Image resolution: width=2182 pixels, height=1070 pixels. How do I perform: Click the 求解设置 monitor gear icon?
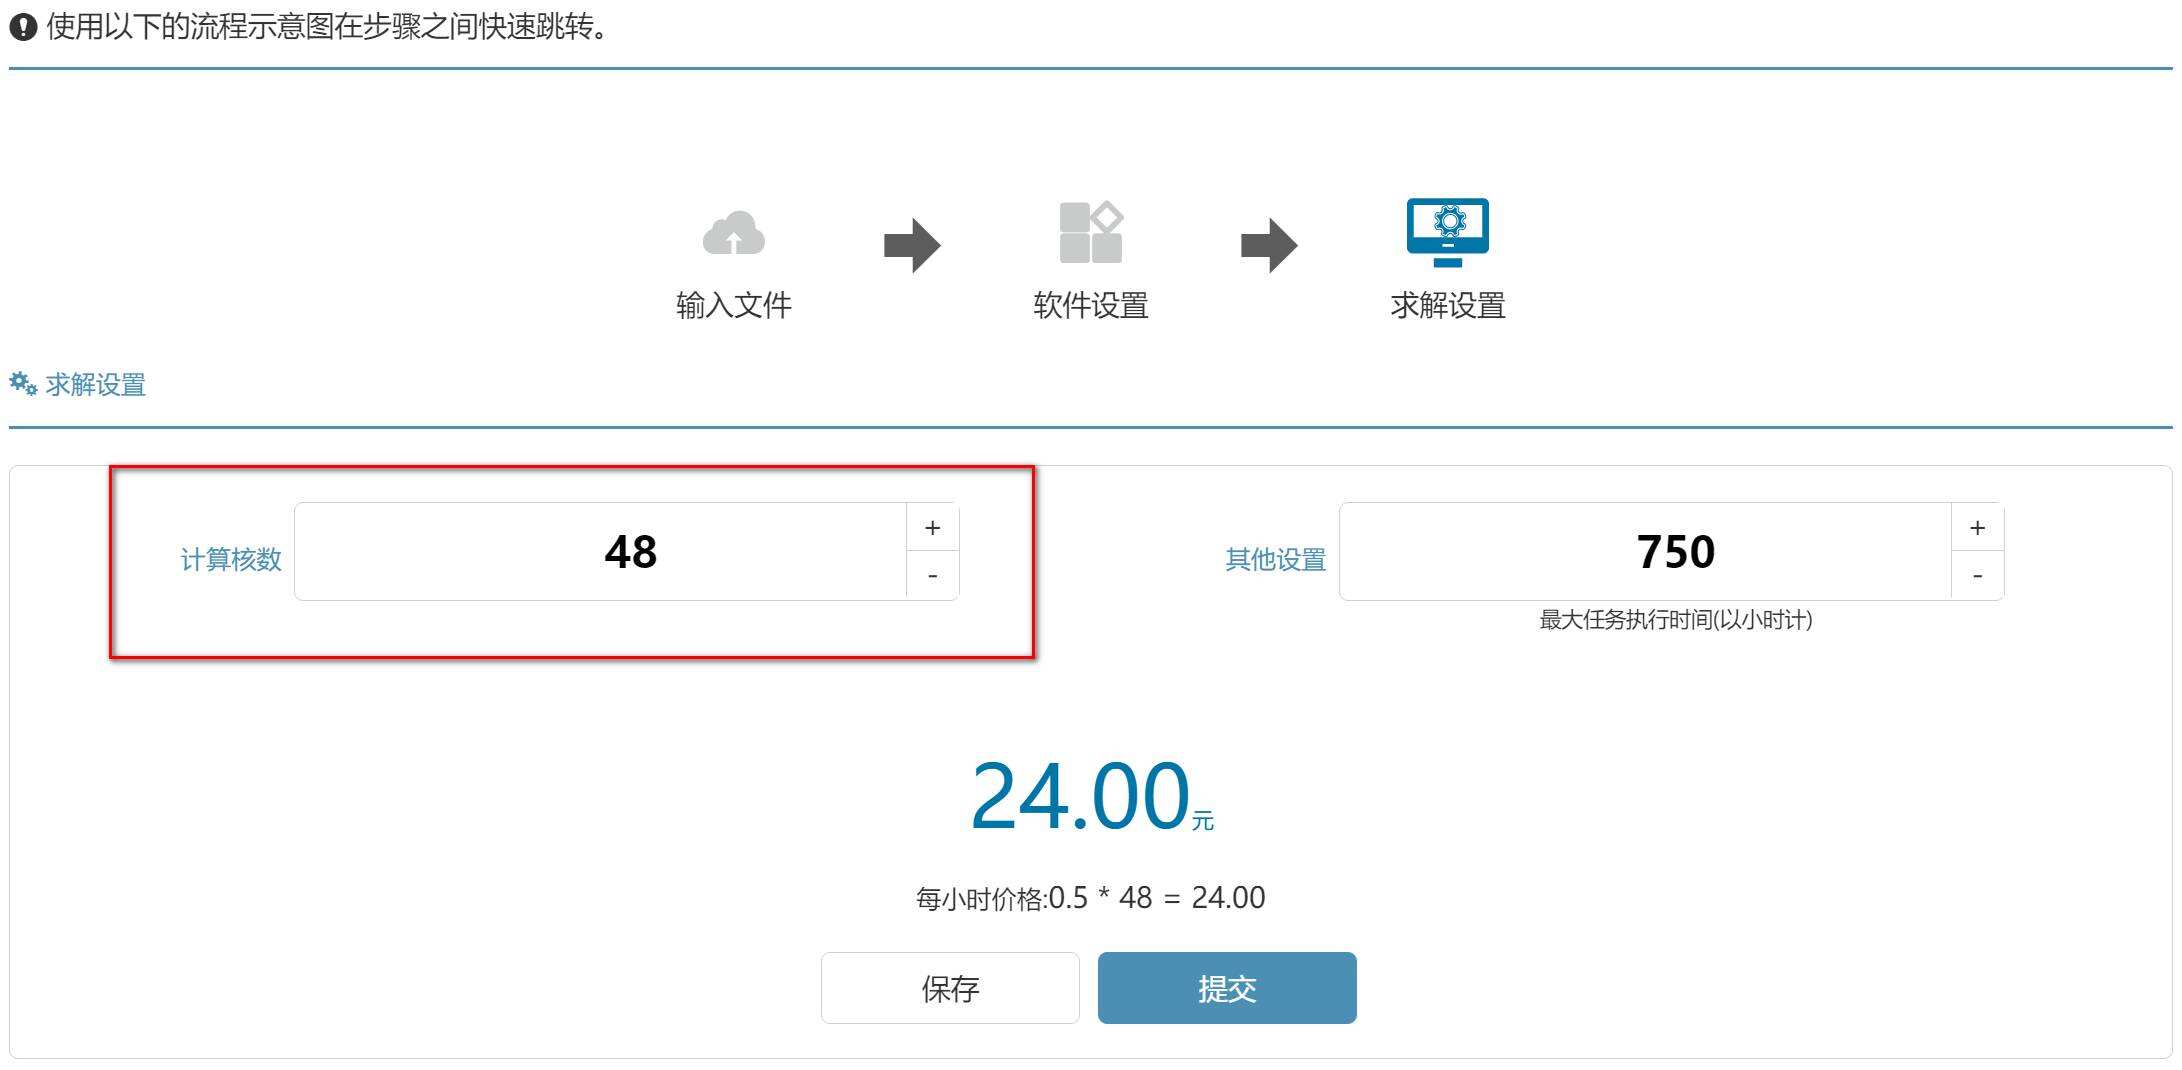(1447, 232)
